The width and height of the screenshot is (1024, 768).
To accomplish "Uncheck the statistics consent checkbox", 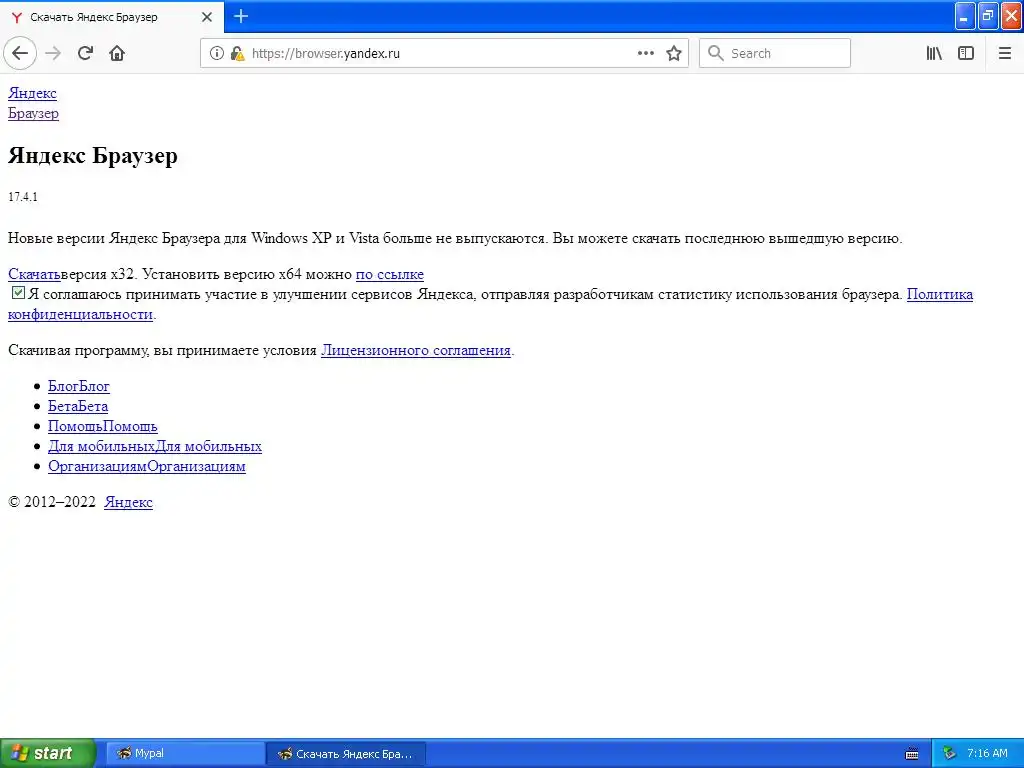I will pyautogui.click(x=18, y=293).
